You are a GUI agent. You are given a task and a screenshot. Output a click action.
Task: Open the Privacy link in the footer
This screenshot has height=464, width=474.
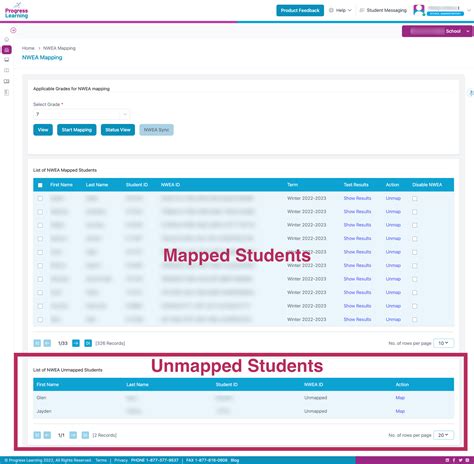(x=121, y=460)
